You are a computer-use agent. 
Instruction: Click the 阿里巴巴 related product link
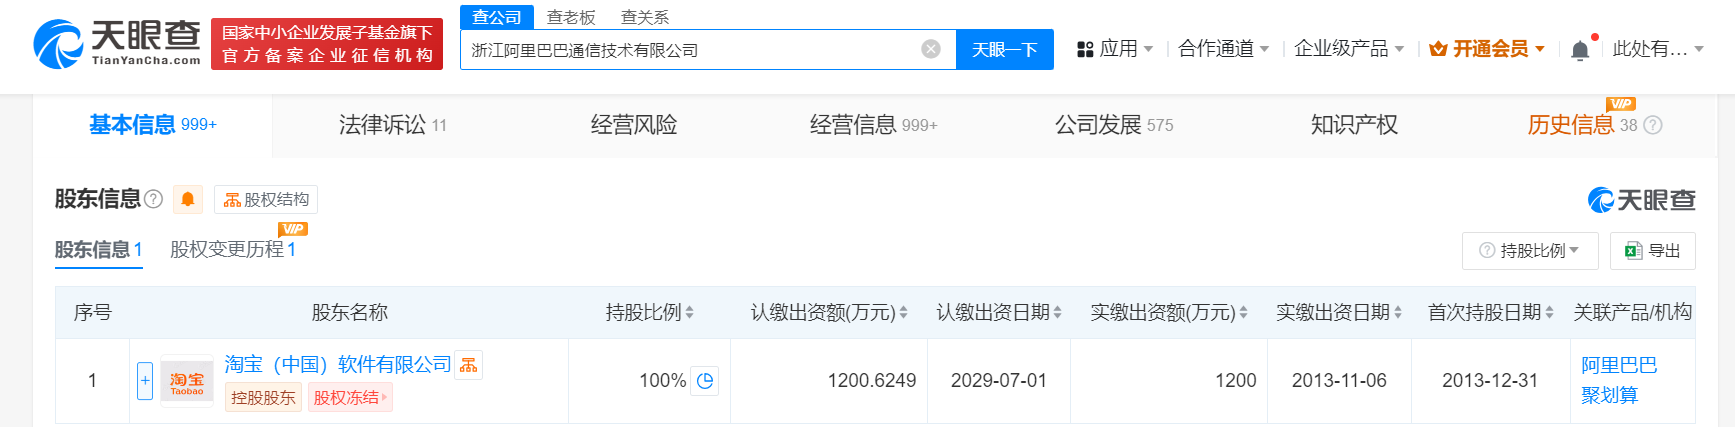(1619, 366)
